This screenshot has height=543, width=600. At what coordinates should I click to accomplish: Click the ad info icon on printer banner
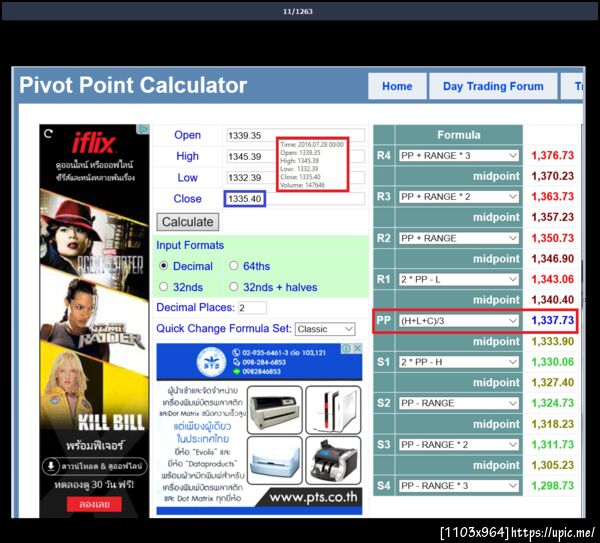coord(347,348)
